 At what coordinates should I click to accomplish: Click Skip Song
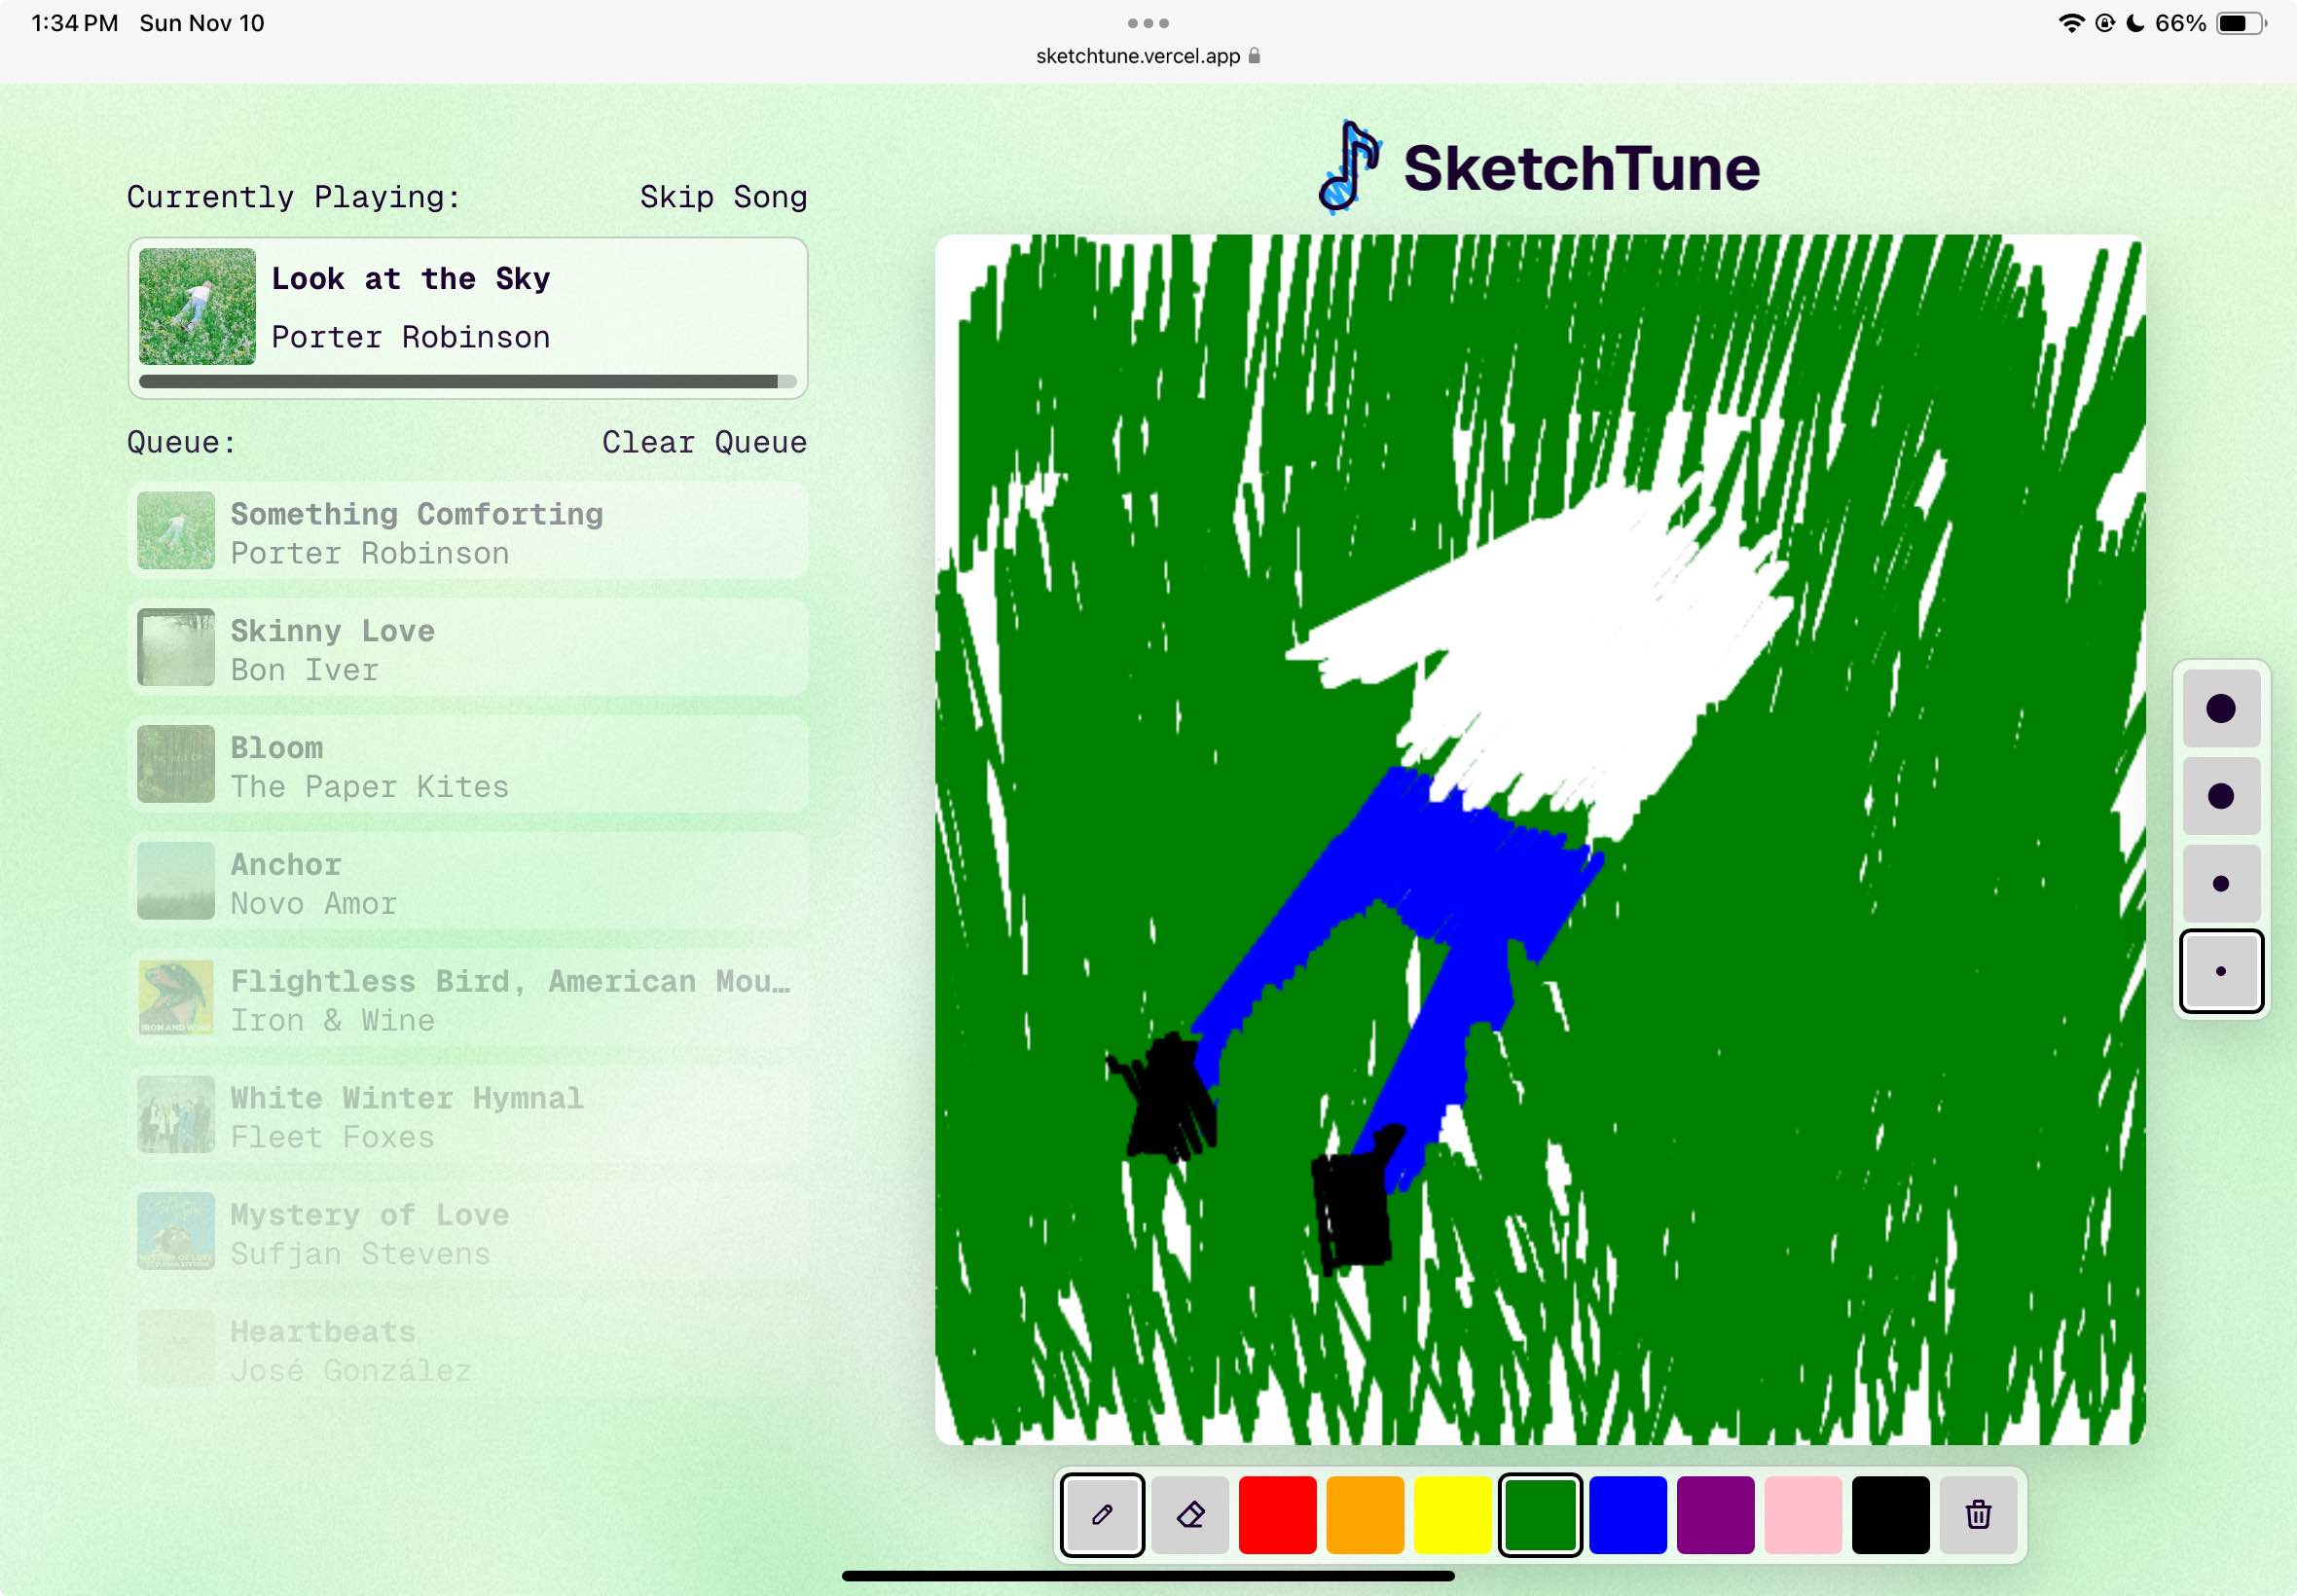click(723, 197)
